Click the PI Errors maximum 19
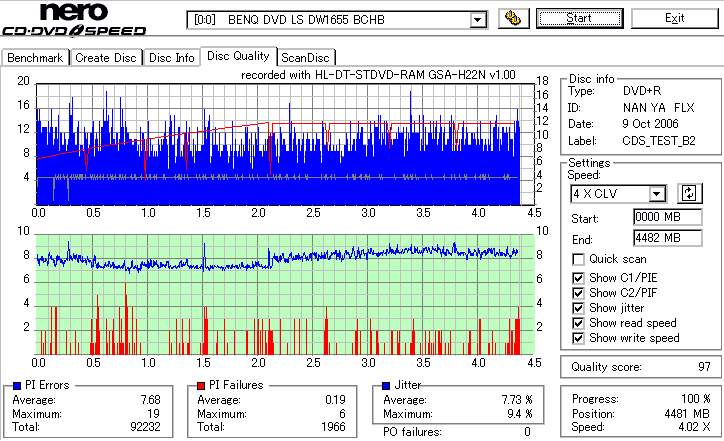Screen dimensions: 724x441 pyautogui.click(x=153, y=414)
